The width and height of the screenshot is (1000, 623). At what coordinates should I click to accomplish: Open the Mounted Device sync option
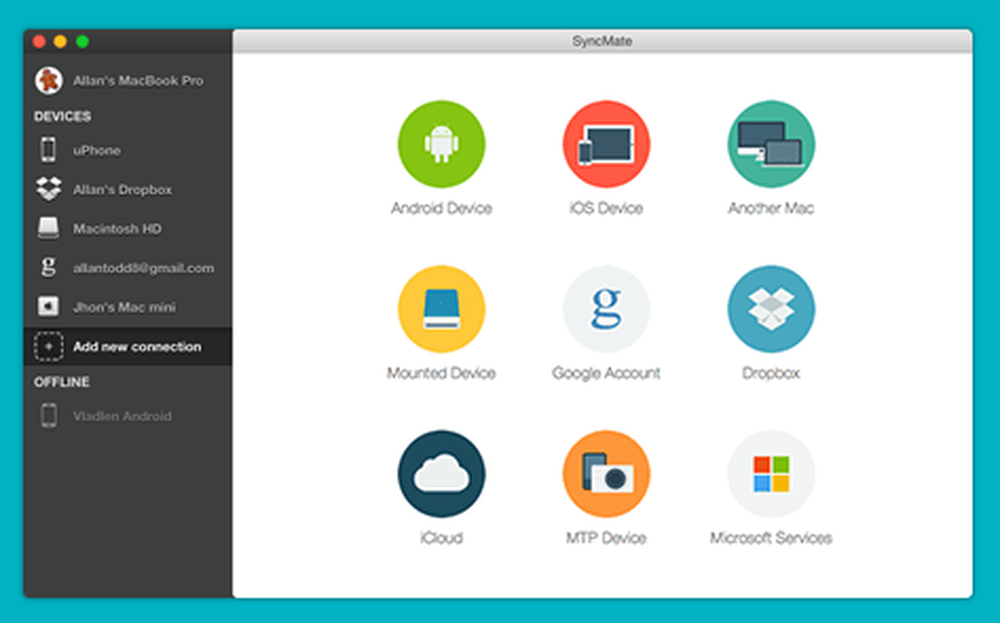tap(442, 308)
